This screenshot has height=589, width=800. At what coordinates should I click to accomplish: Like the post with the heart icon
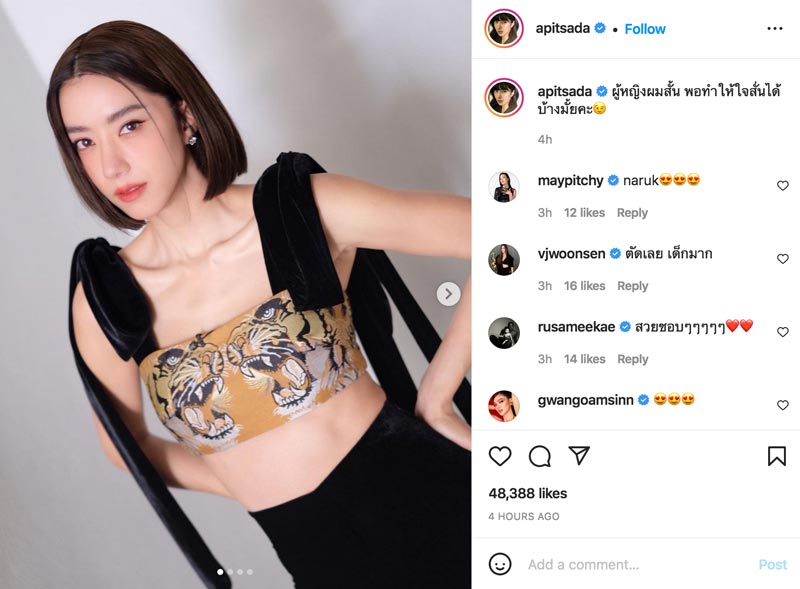(x=499, y=456)
